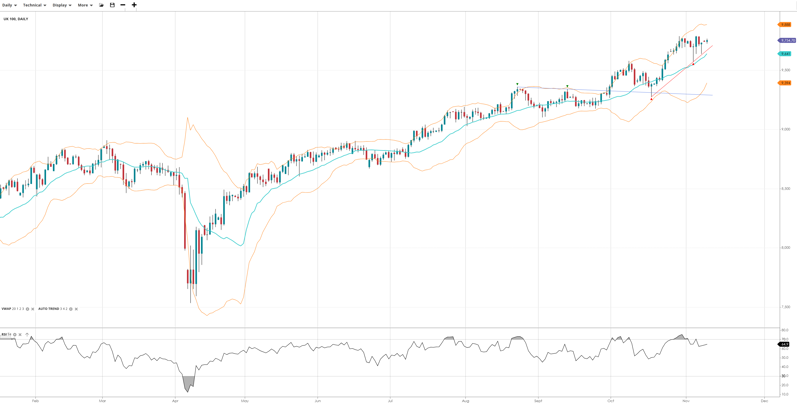Open VWAP indicator settings gear

click(28, 309)
